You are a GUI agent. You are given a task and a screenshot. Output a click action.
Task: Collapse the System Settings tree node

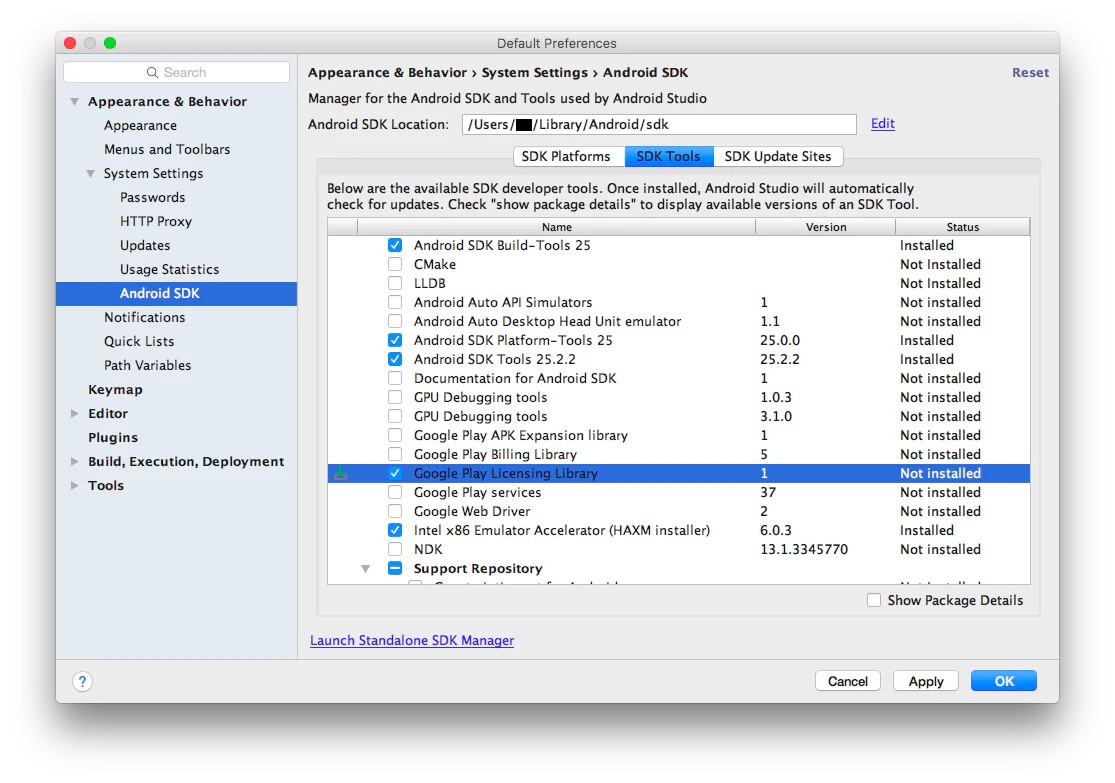tap(90, 174)
